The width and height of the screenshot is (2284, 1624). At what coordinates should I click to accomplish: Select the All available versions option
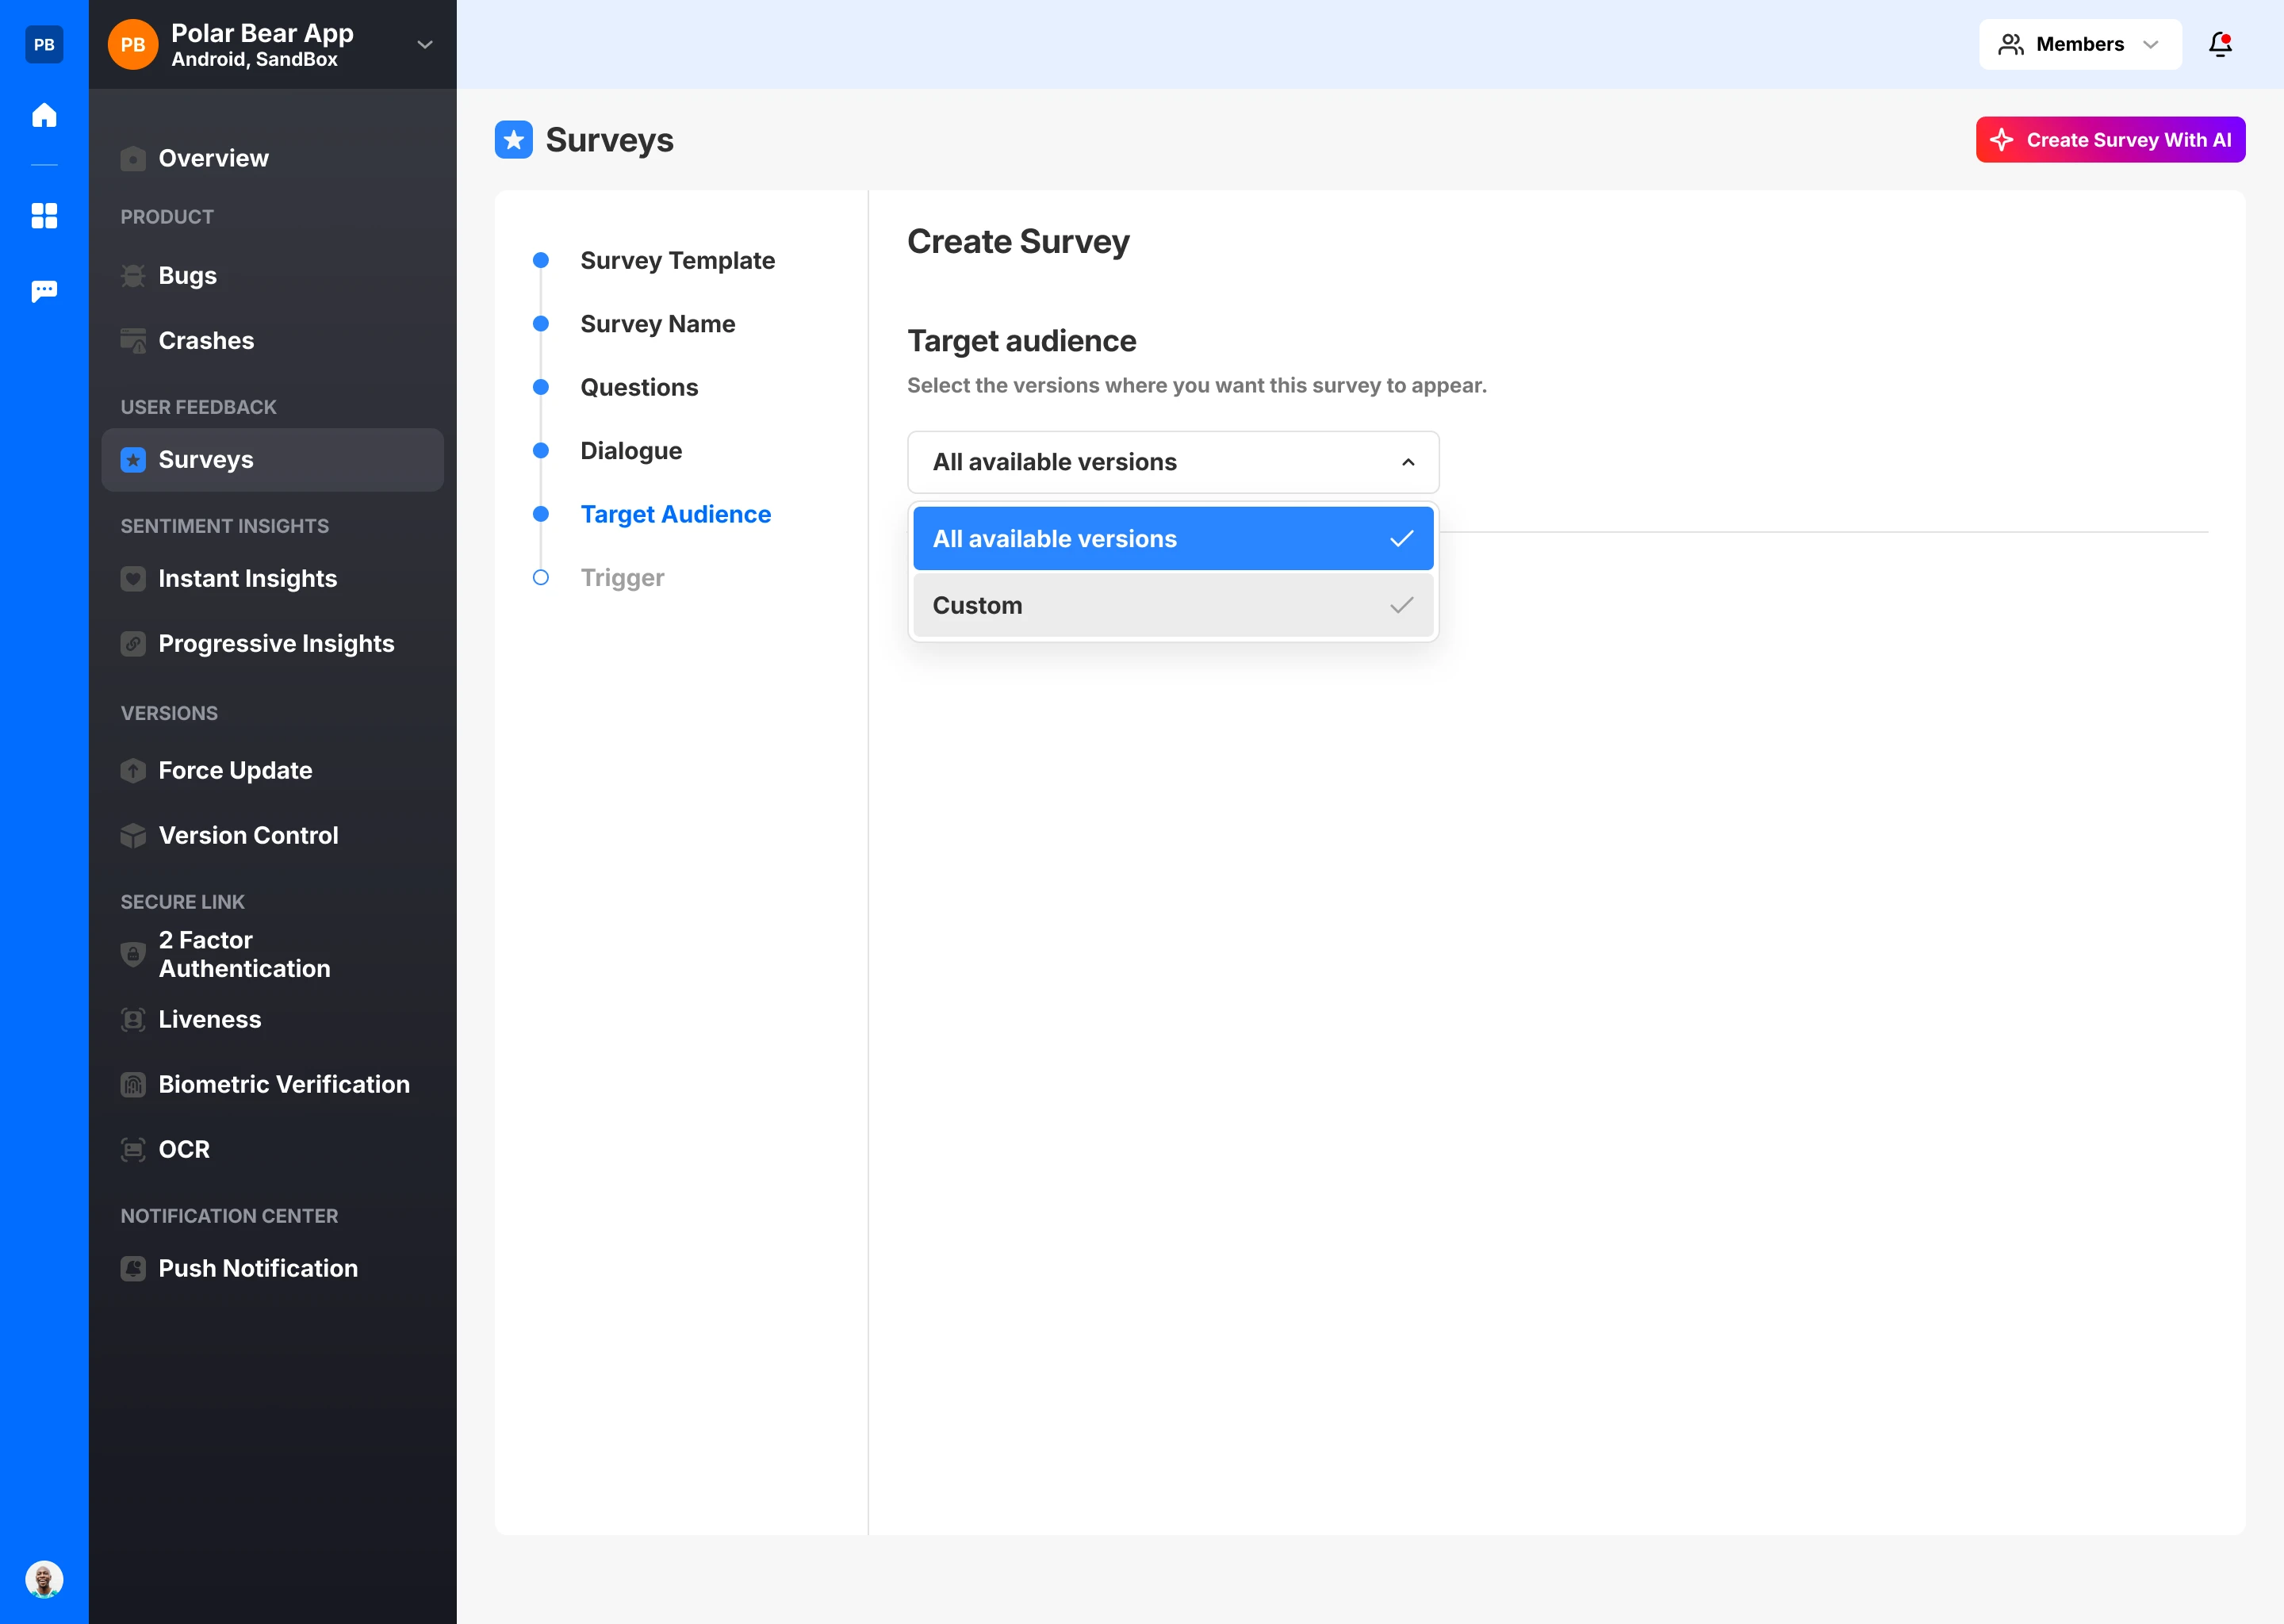(1172, 538)
